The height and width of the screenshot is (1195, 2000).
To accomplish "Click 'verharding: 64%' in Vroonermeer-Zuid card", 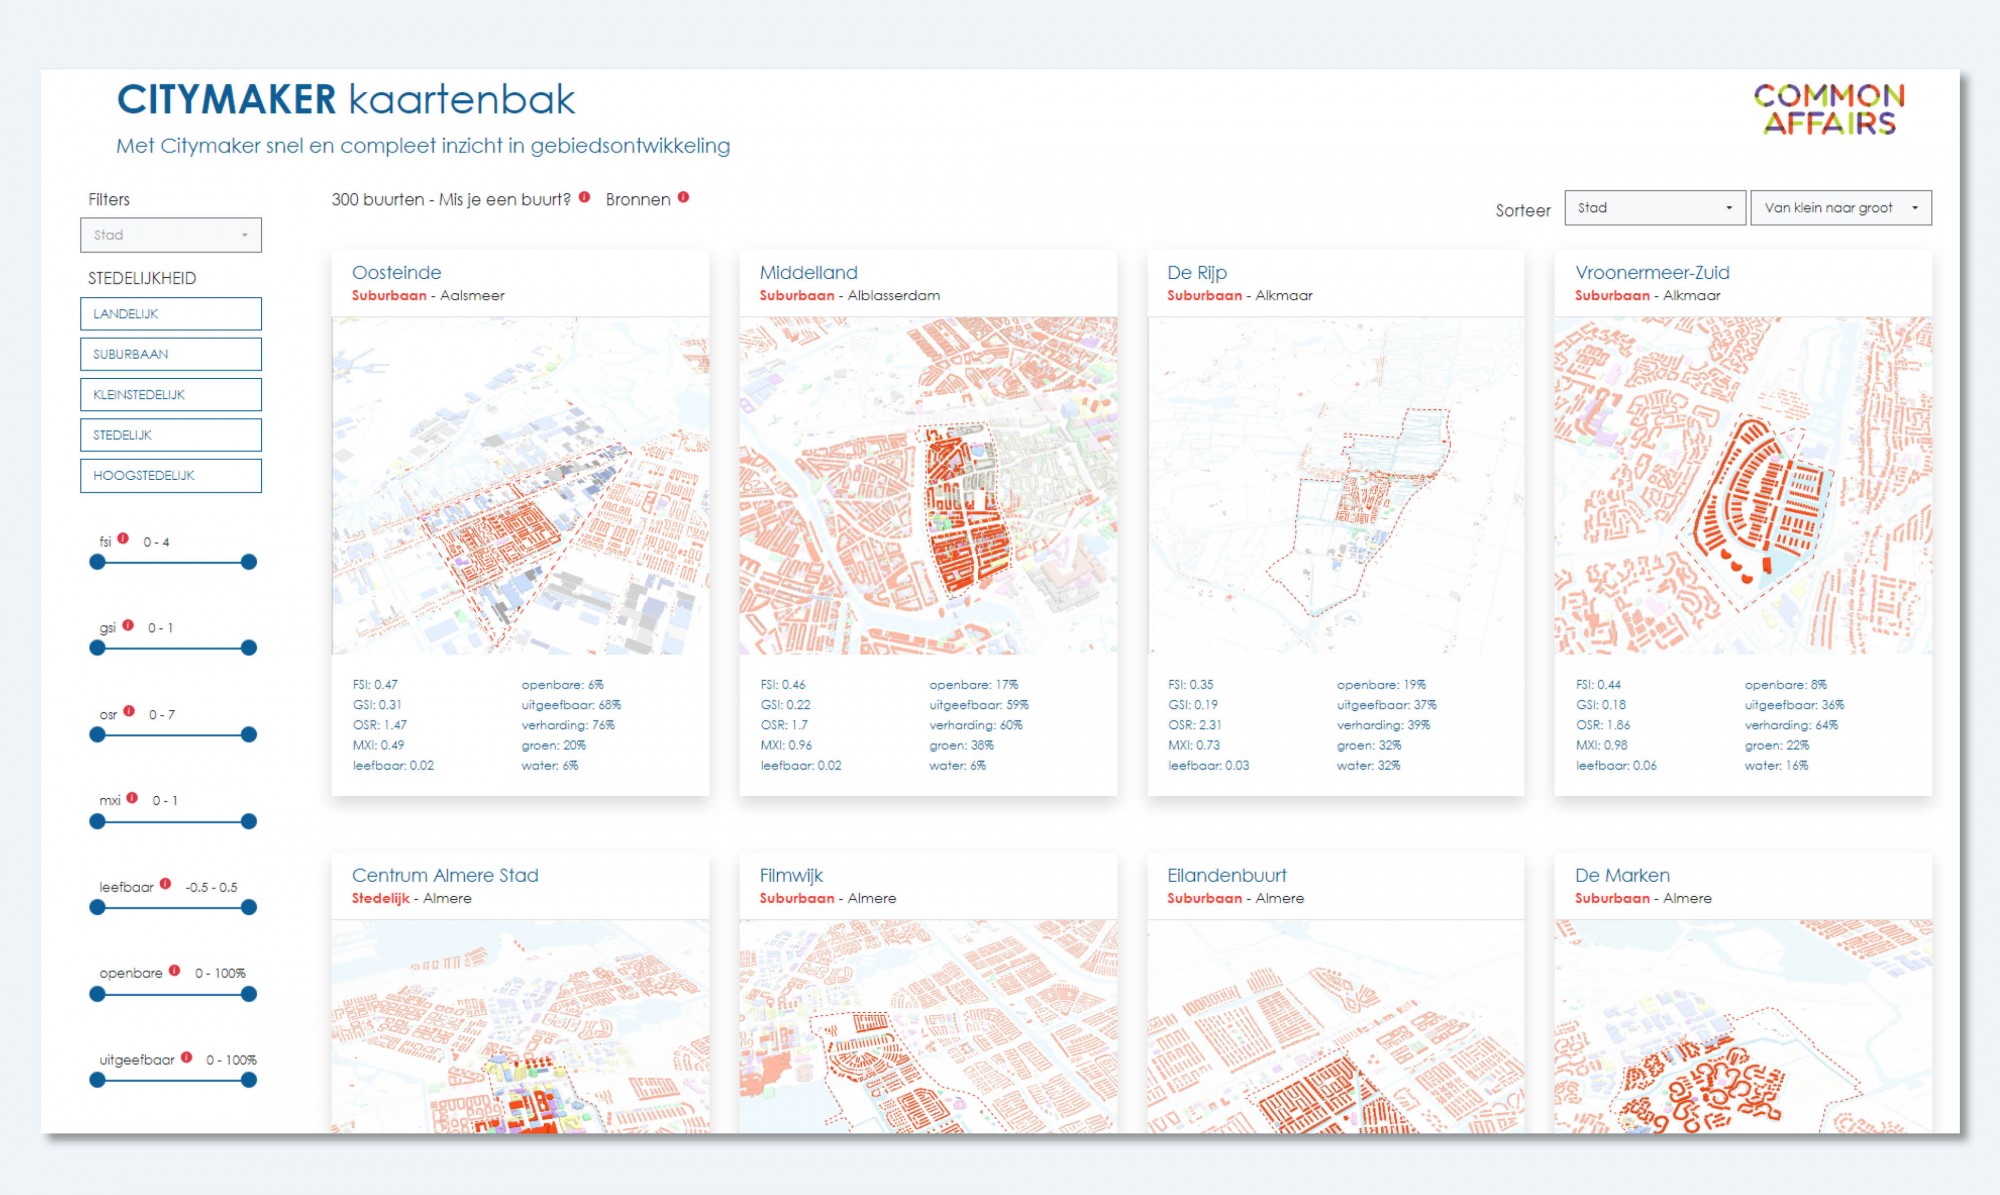I will click(1791, 725).
